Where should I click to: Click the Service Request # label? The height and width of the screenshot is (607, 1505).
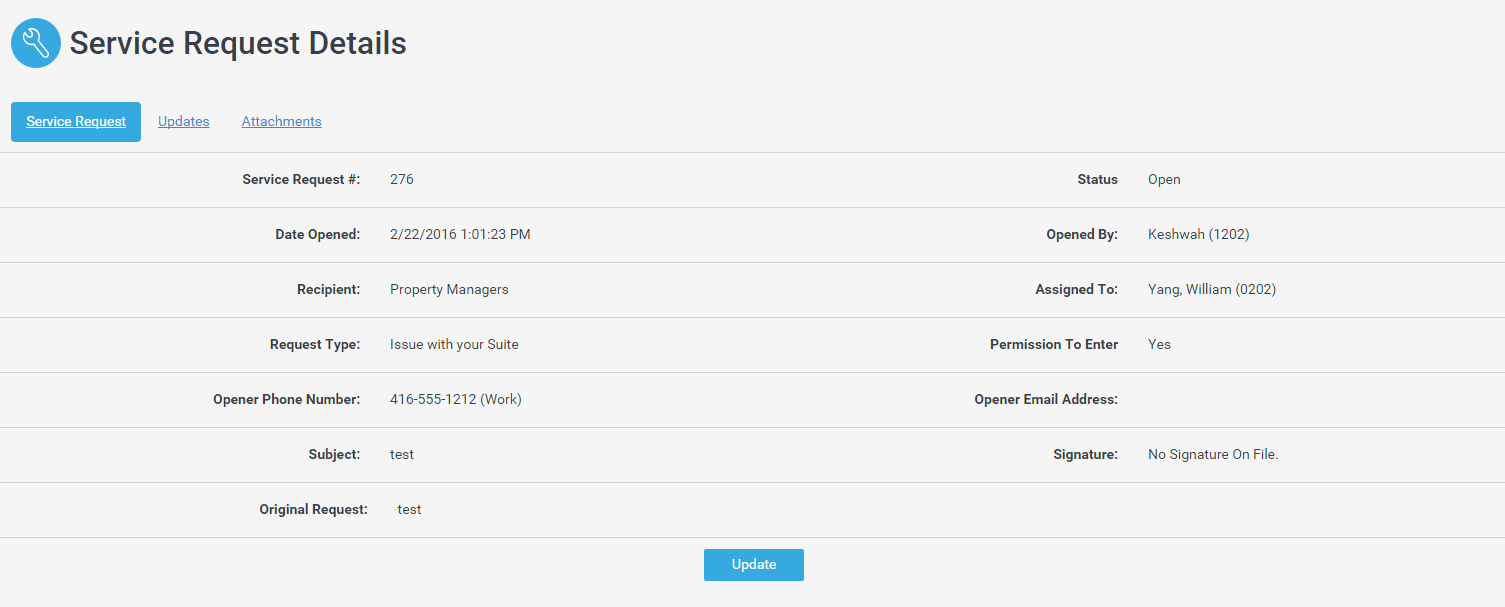pos(301,180)
